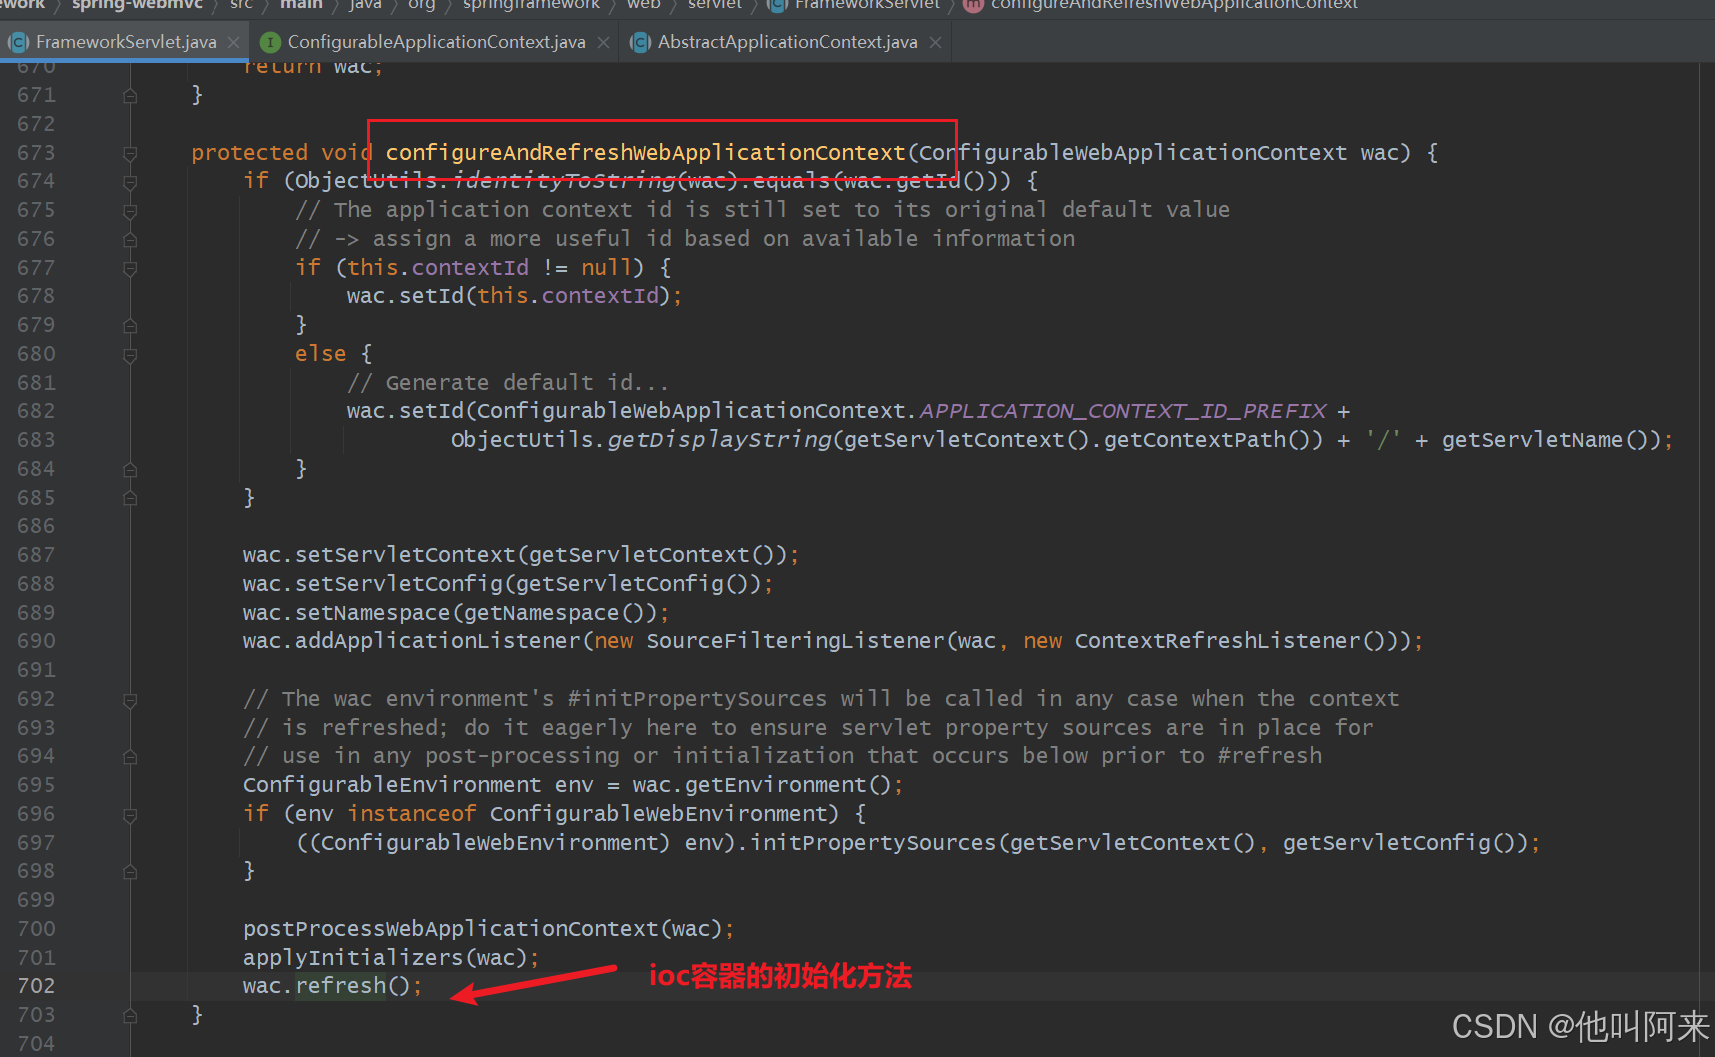Click wac.getEnvironment() on line 695

tap(761, 785)
